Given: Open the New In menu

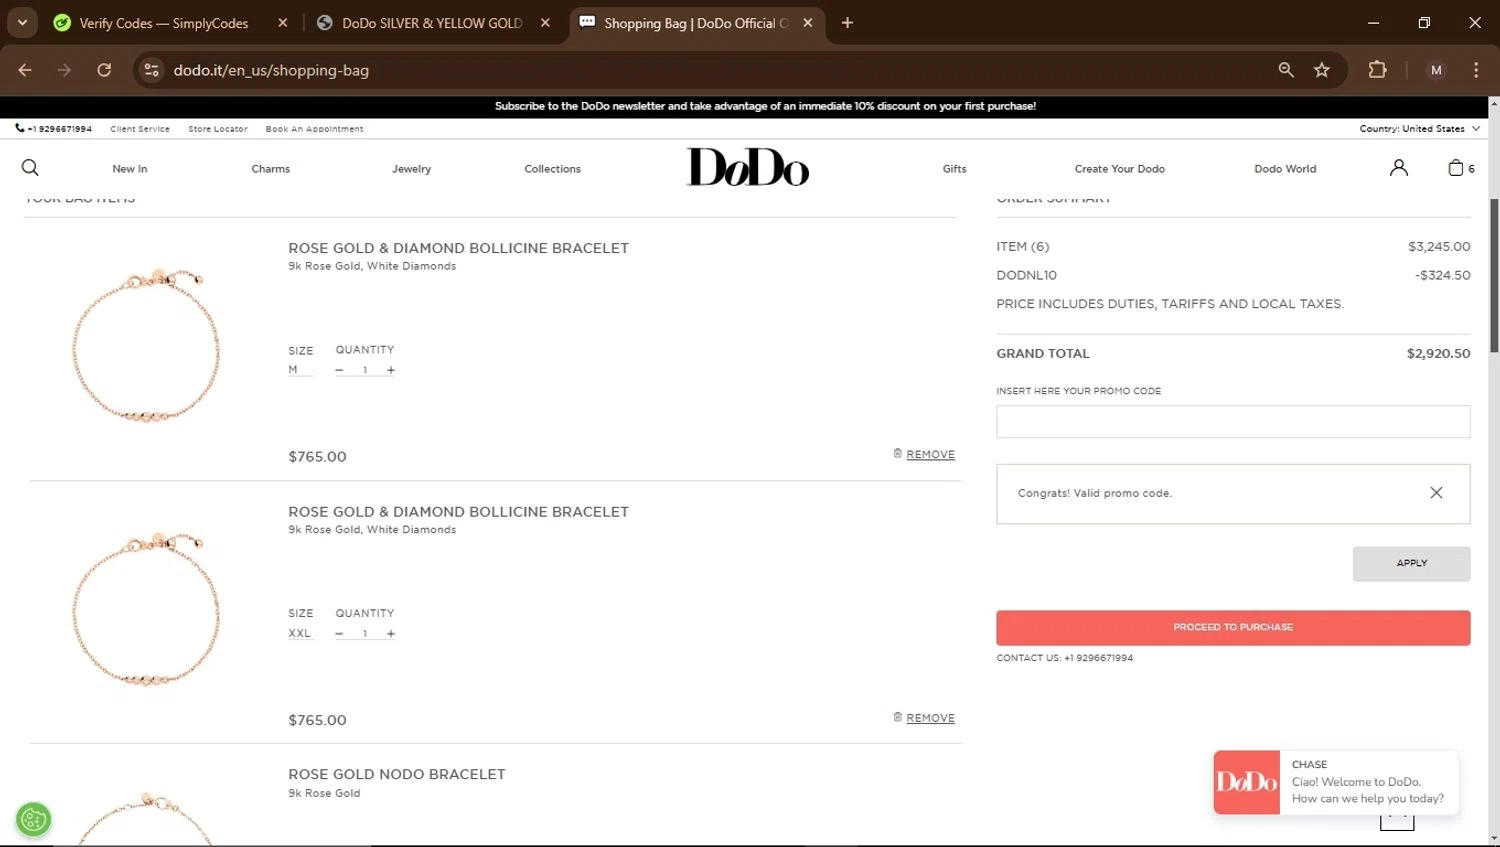Looking at the screenshot, I should pos(130,169).
